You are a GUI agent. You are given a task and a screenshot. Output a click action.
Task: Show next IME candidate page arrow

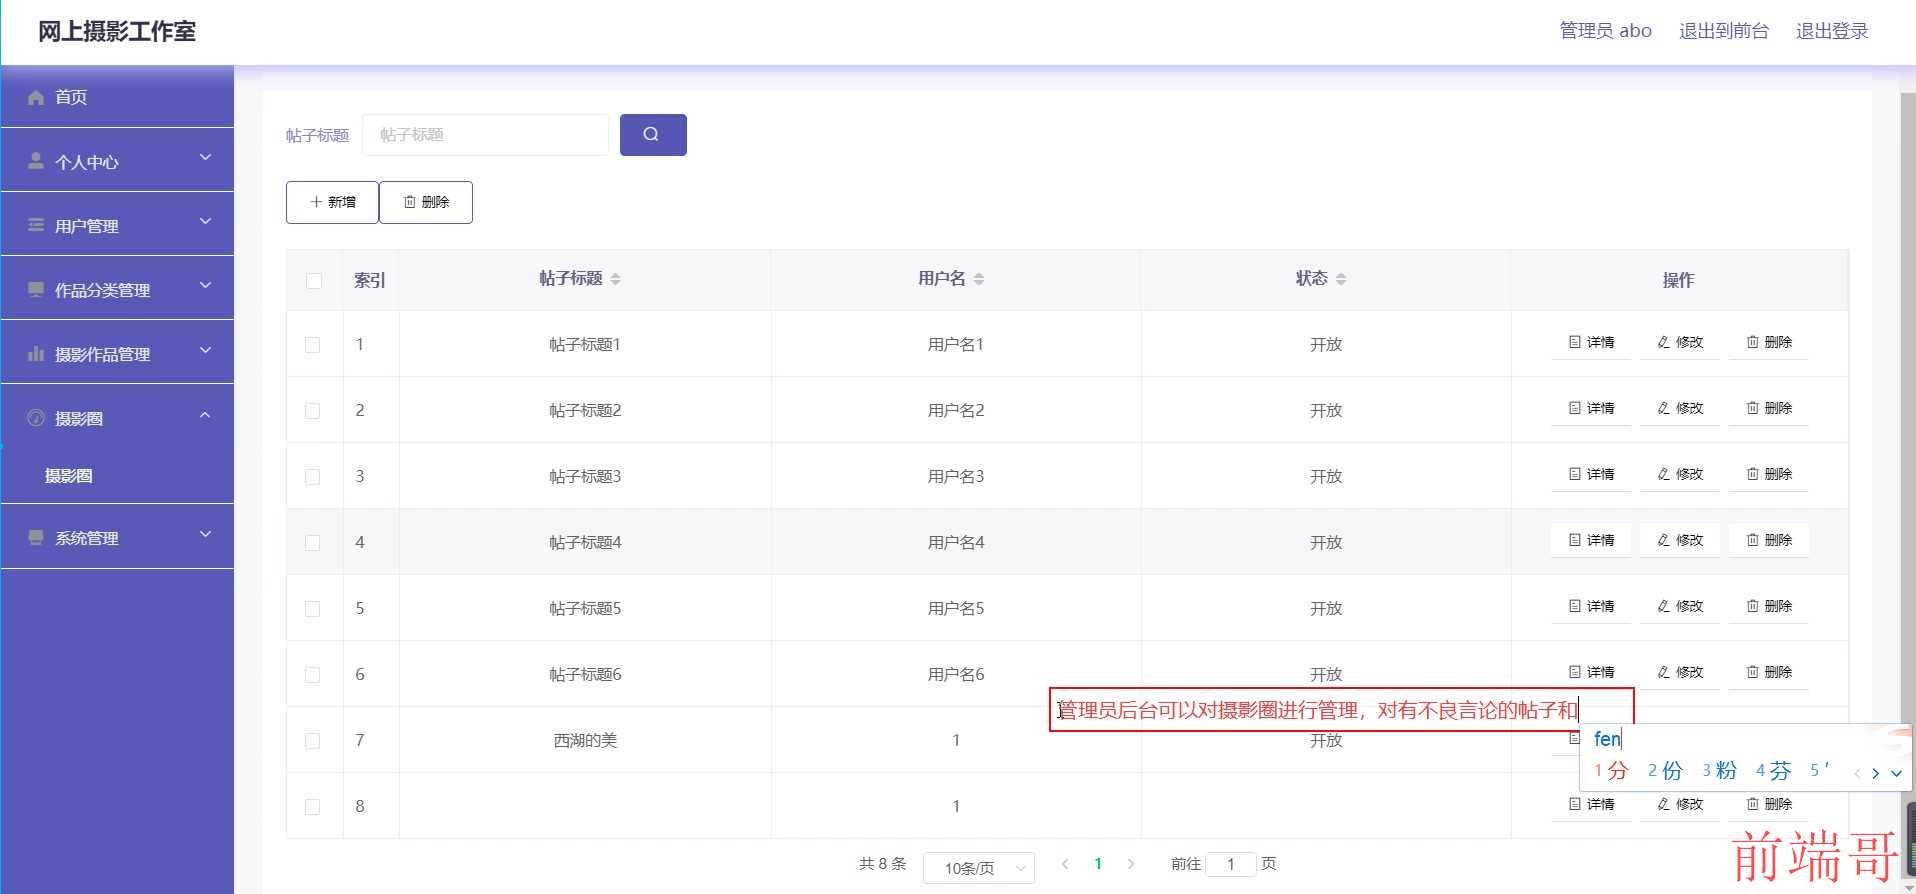tap(1875, 772)
